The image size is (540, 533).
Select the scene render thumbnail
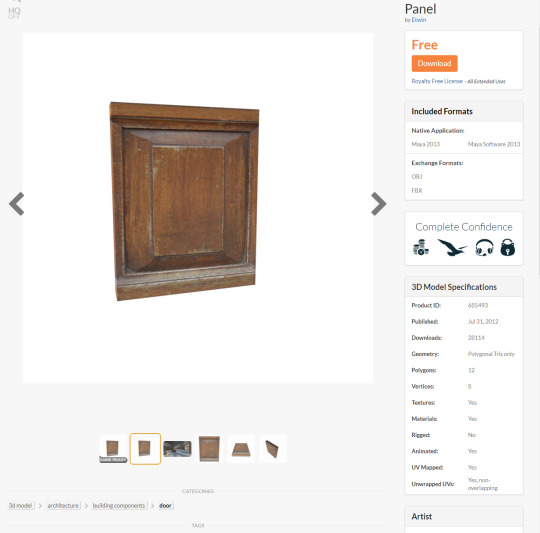(x=177, y=449)
